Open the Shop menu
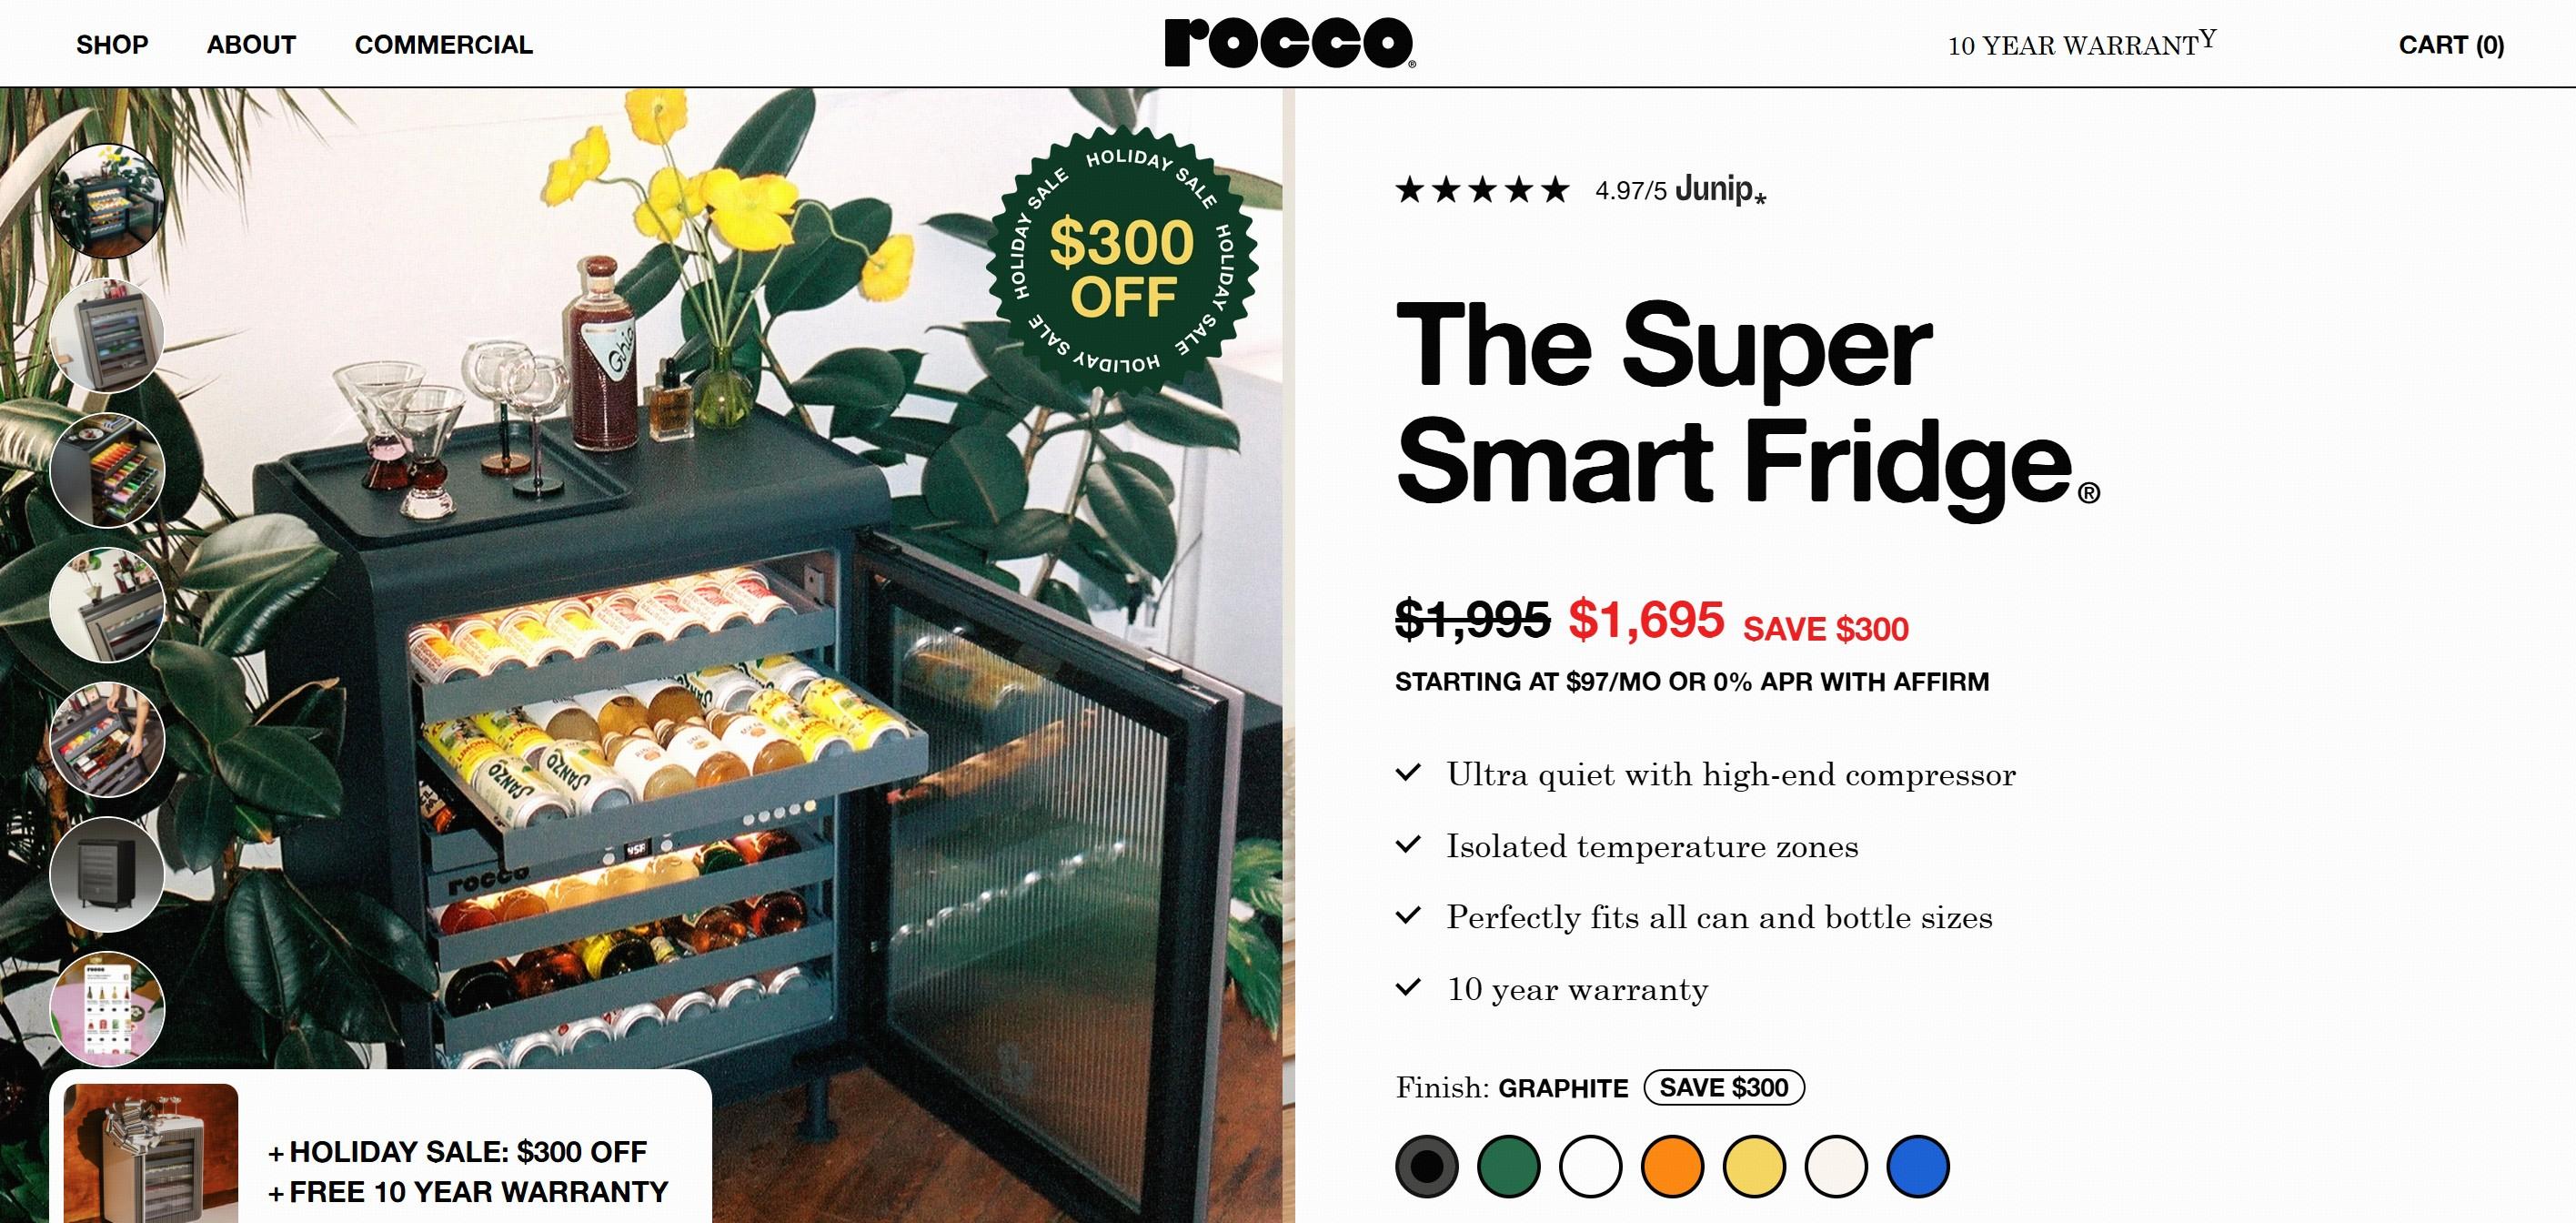The image size is (2576, 1223). click(x=112, y=45)
